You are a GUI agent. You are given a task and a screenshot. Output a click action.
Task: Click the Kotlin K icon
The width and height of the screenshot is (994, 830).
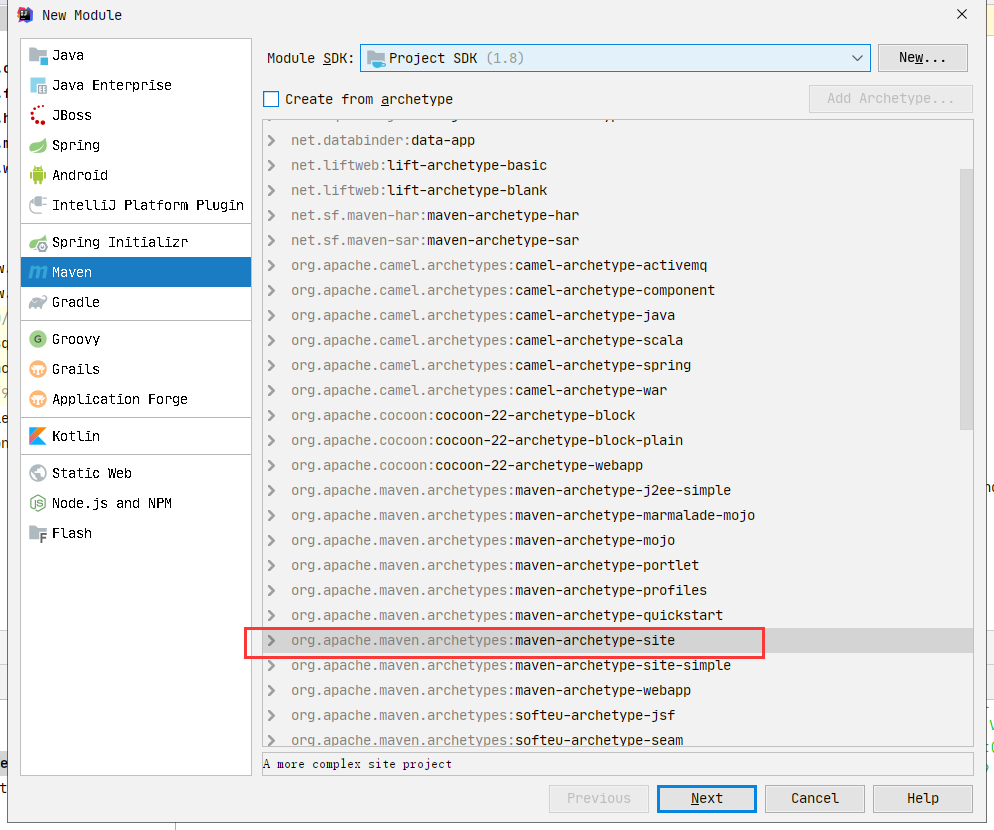pyautogui.click(x=38, y=436)
